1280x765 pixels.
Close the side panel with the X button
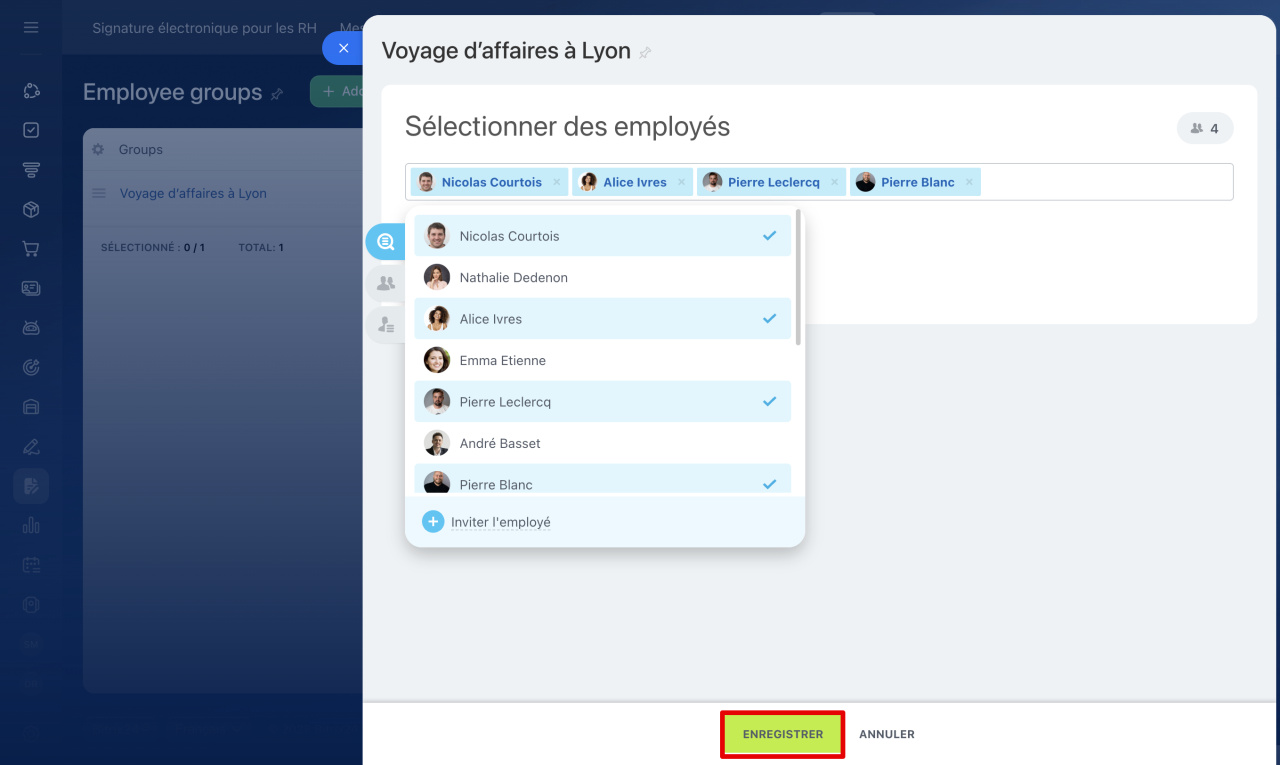343,48
